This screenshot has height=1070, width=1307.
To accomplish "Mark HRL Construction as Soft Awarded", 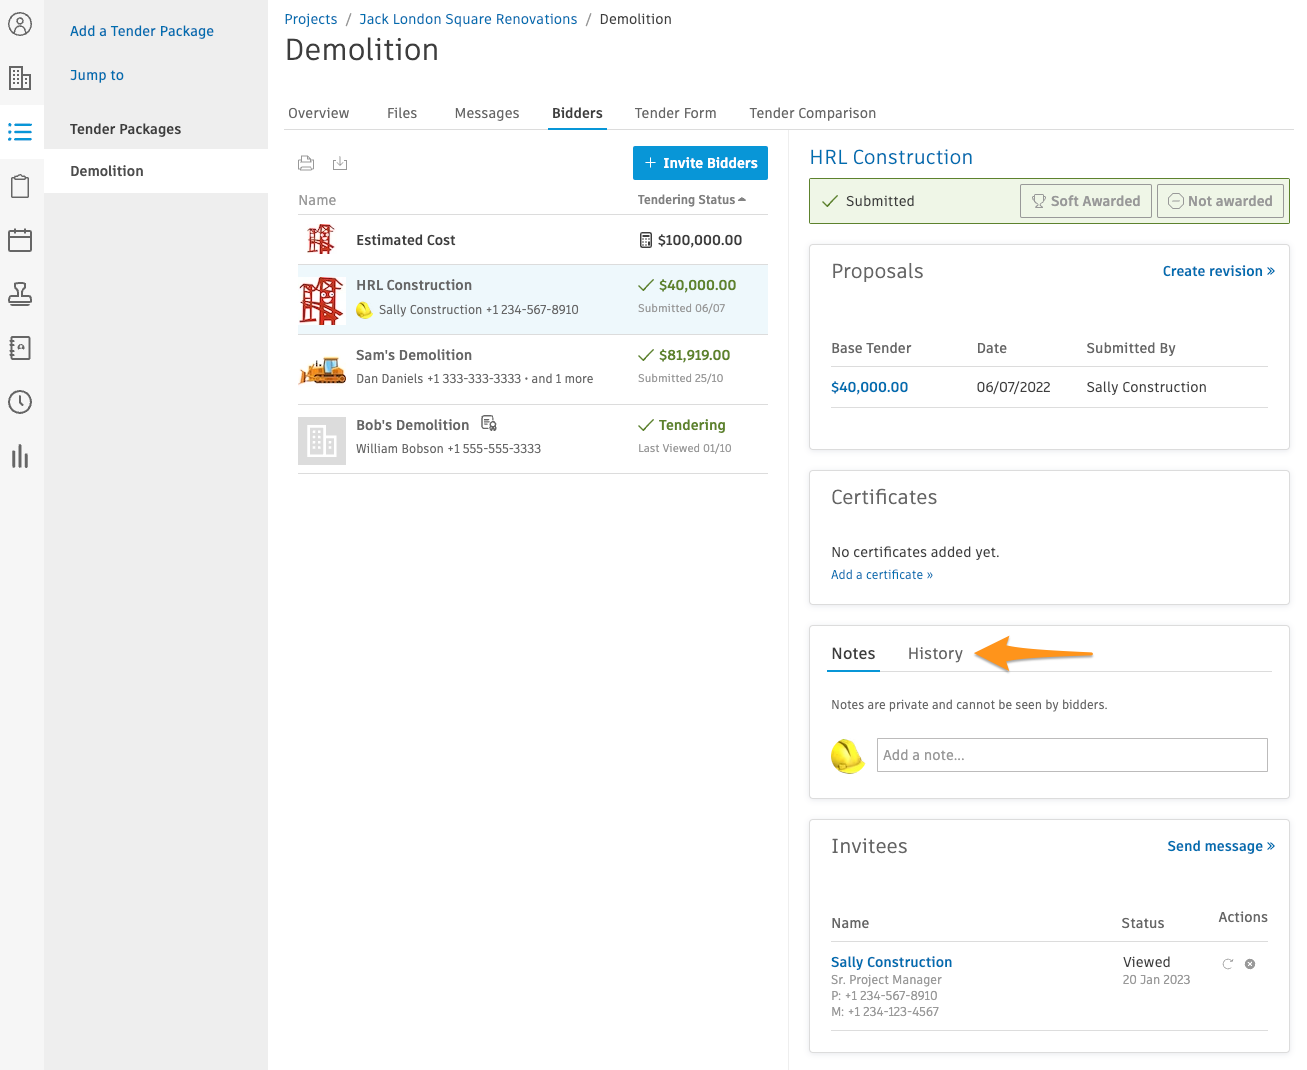I will point(1085,200).
